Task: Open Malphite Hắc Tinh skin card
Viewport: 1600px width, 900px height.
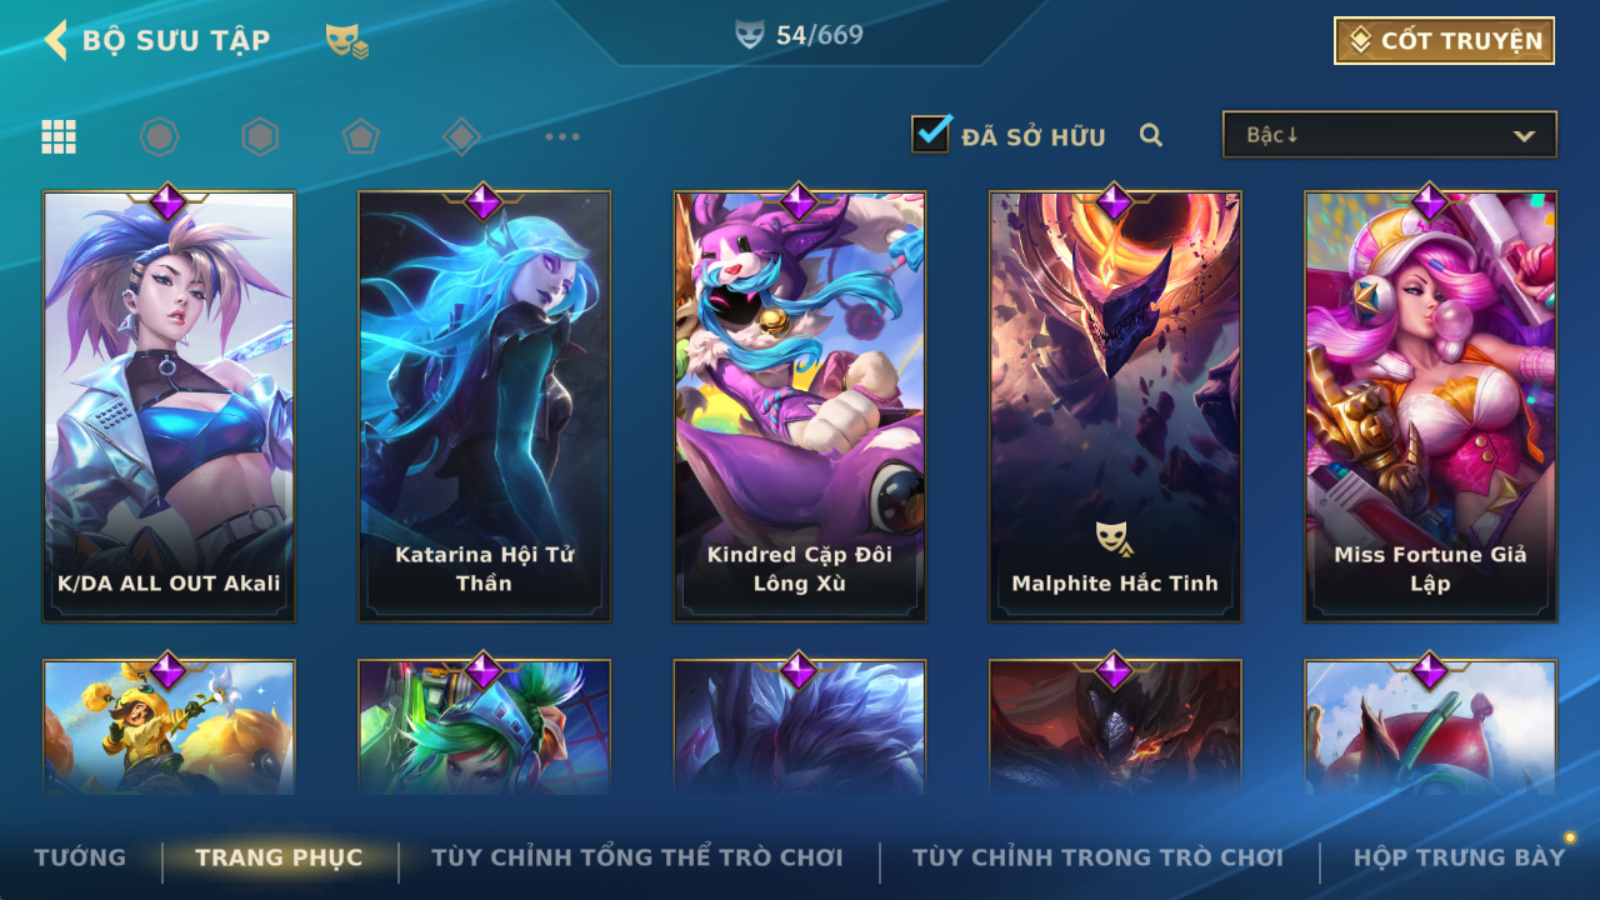Action: coord(1115,406)
